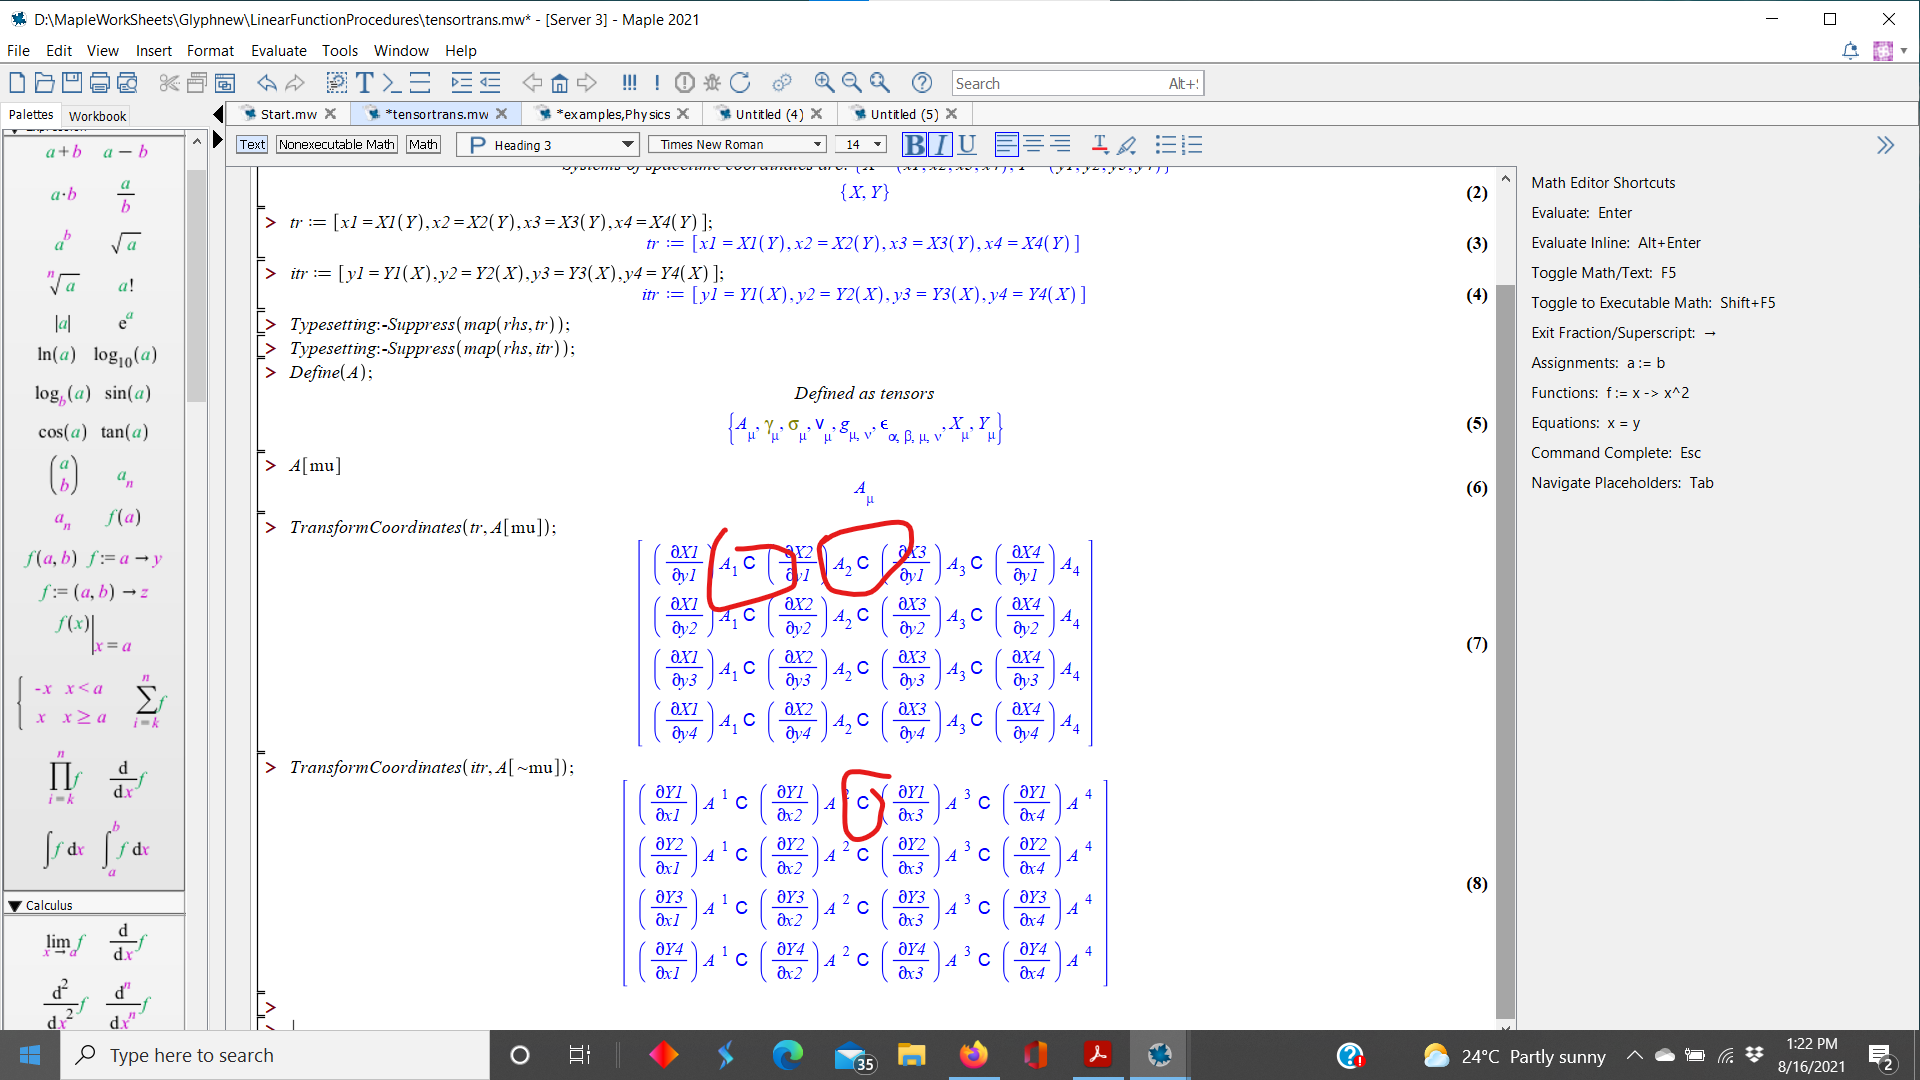1920x1080 pixels.
Task: Open the Tools menu
Action: [340, 51]
